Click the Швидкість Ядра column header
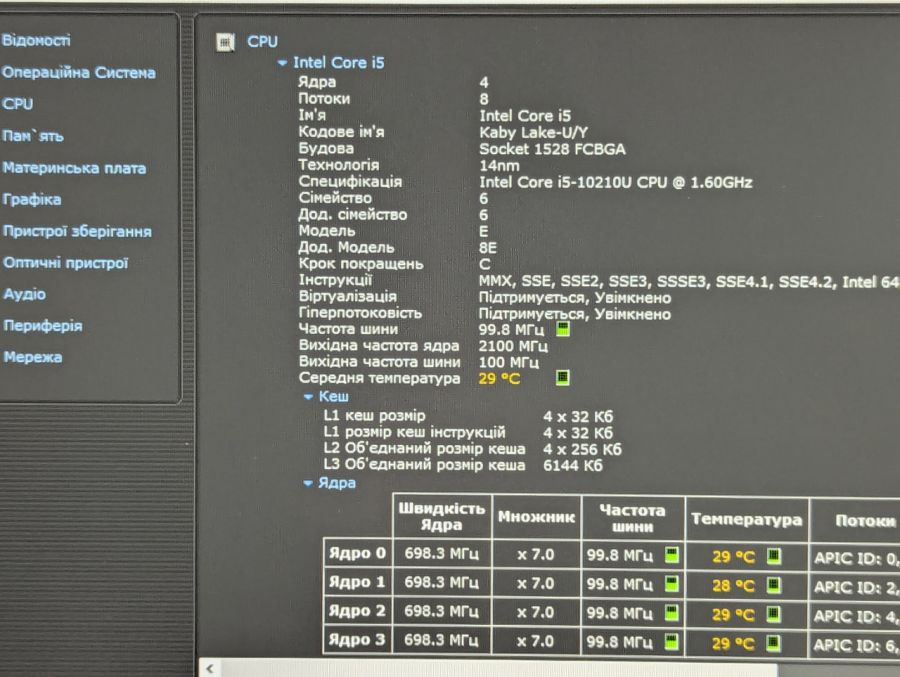This screenshot has width=900, height=677. coord(441,517)
